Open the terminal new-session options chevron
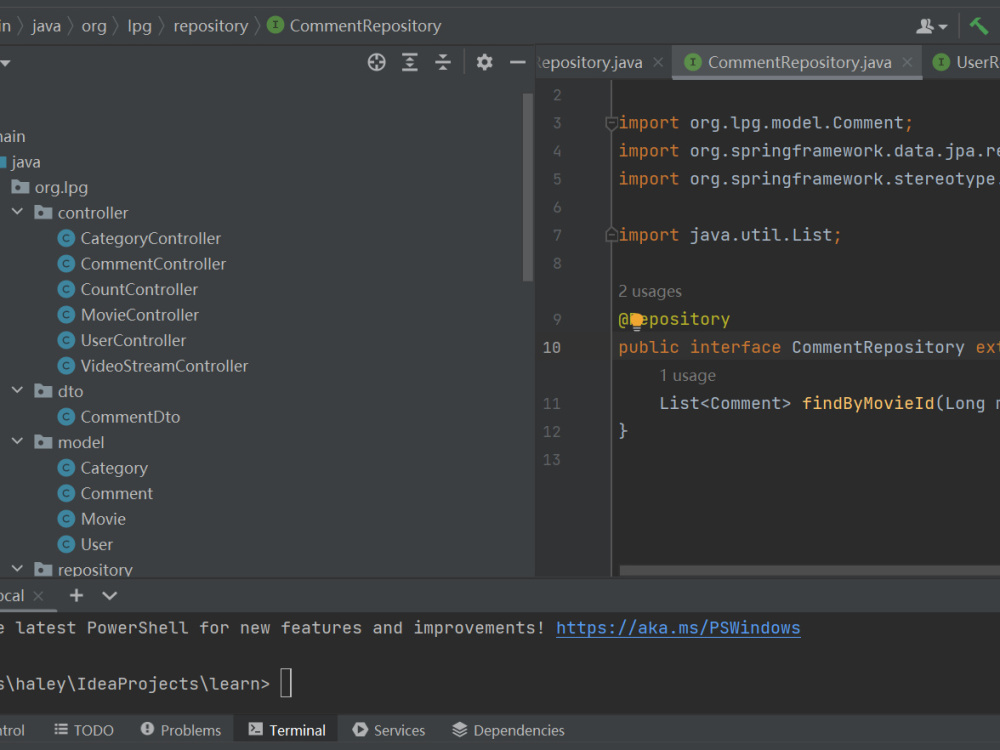Screen dimensions: 1000x750 (x=110, y=596)
